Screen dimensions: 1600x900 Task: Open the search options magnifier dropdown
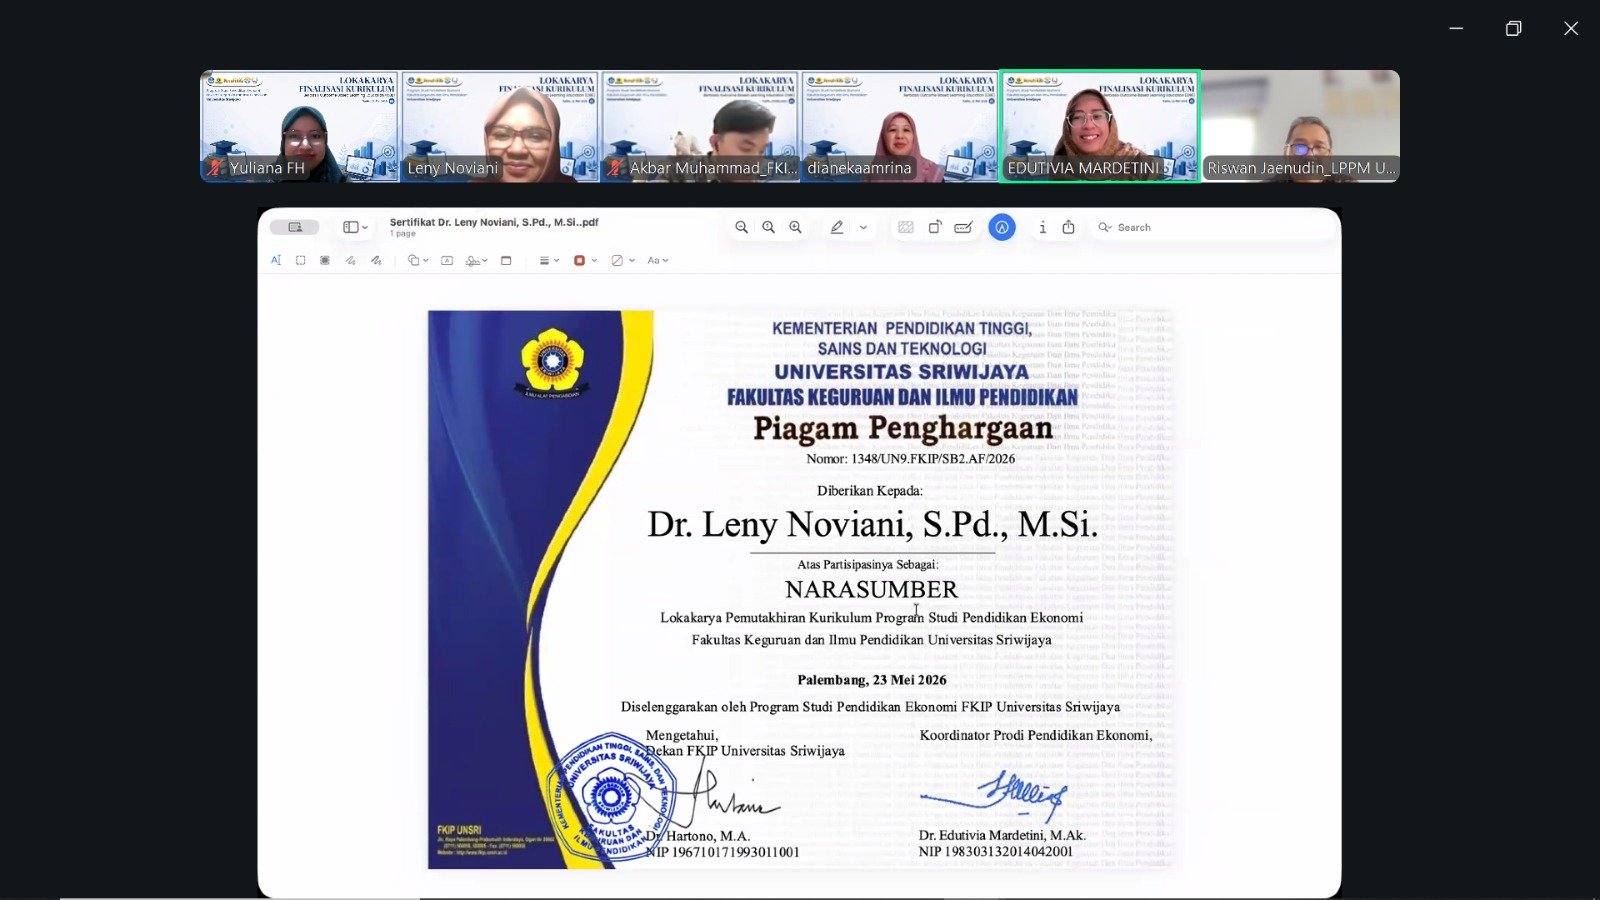pyautogui.click(x=1105, y=227)
